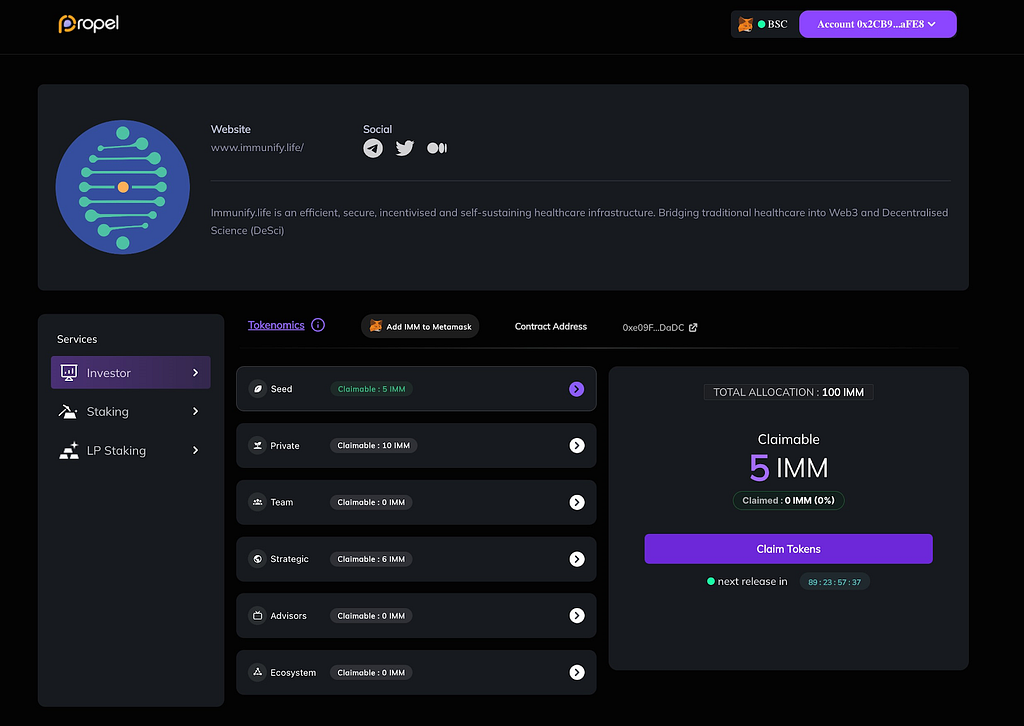Open www.immunify.life website link
Screen dimensions: 1024x726
pyautogui.click(x=257, y=148)
